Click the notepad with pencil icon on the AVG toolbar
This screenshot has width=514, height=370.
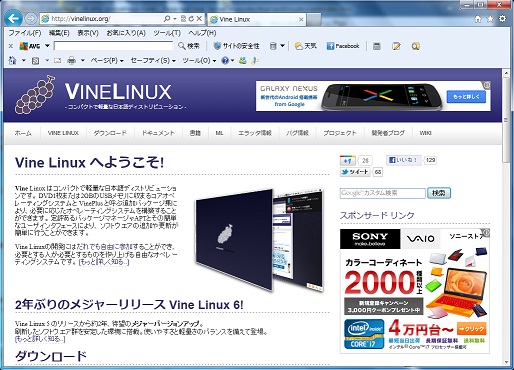(x=396, y=46)
